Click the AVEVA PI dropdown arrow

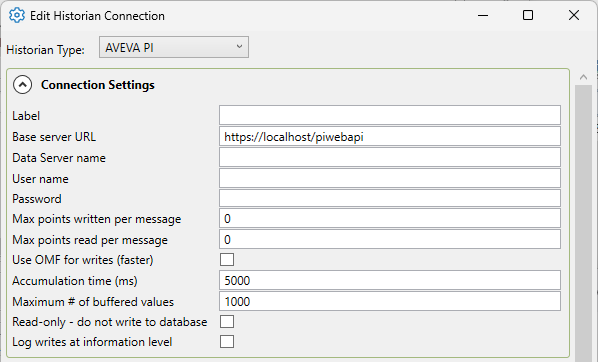[239, 47]
